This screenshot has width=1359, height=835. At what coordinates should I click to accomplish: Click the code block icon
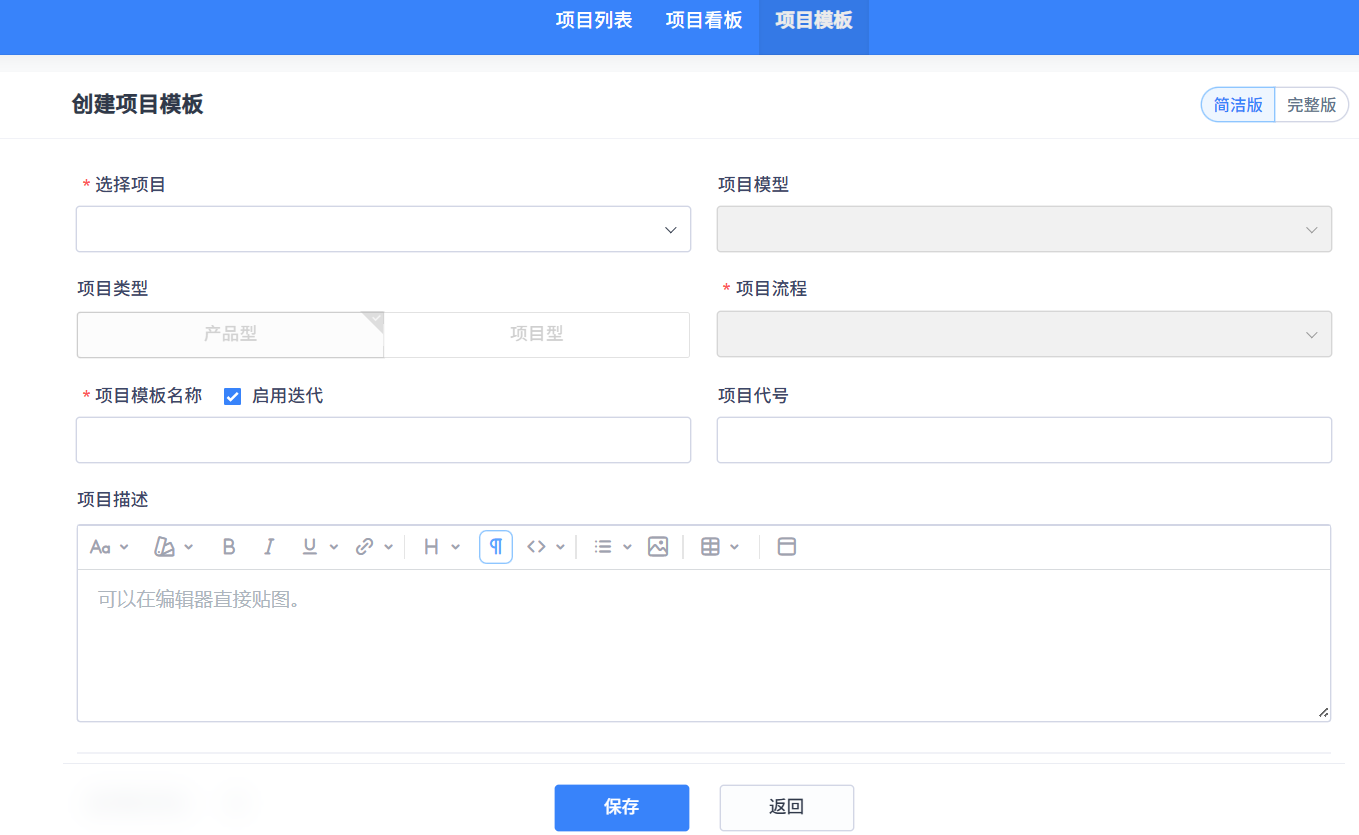point(537,547)
